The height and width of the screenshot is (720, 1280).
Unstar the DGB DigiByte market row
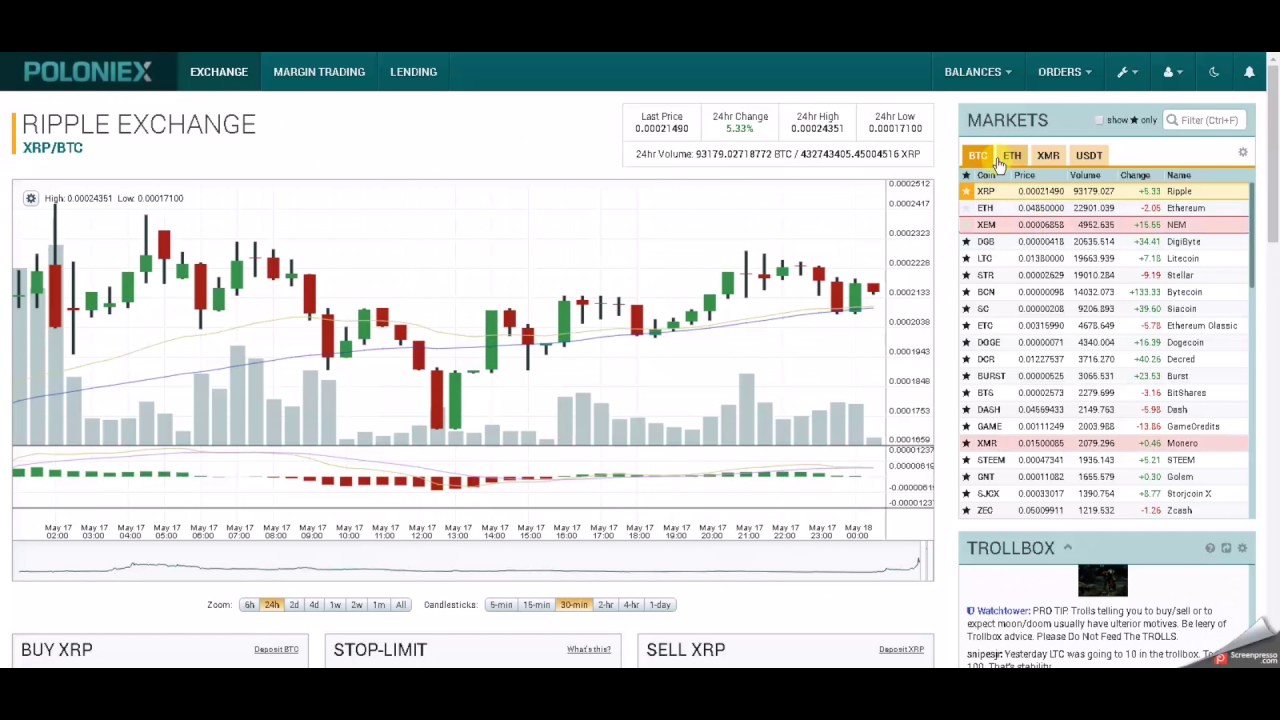(x=966, y=242)
